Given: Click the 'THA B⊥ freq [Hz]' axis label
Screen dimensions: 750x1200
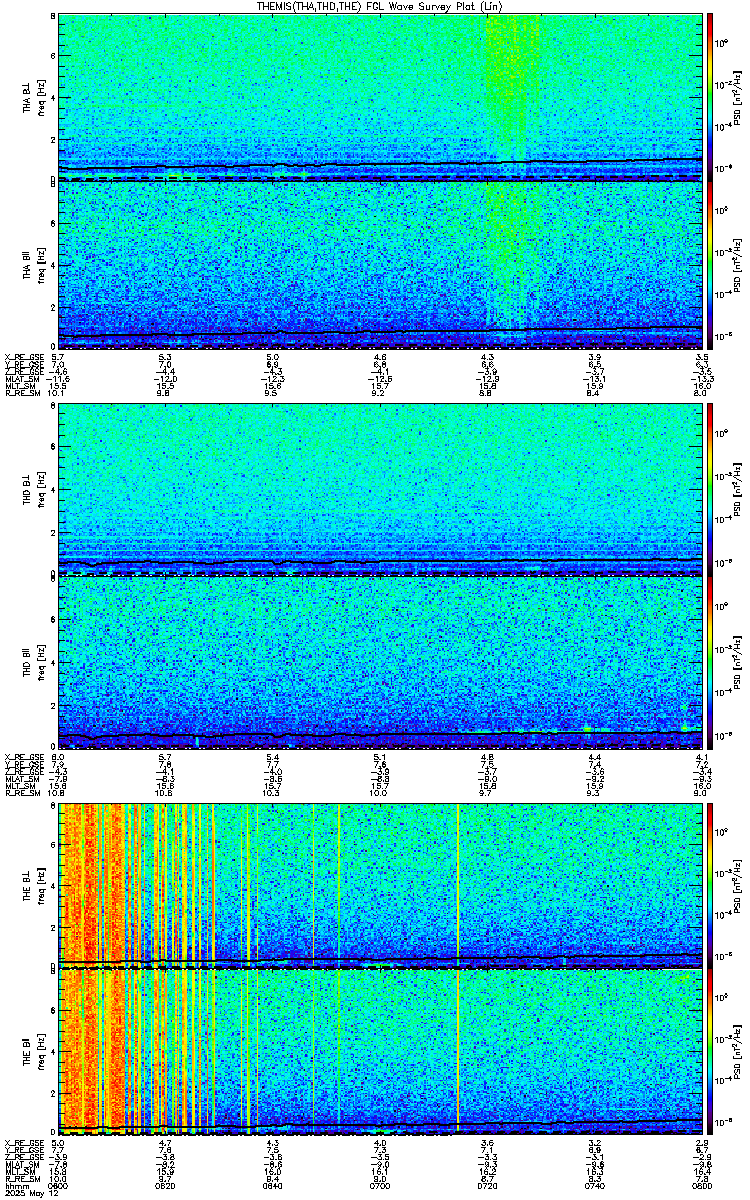Looking at the screenshot, I should coord(33,97).
